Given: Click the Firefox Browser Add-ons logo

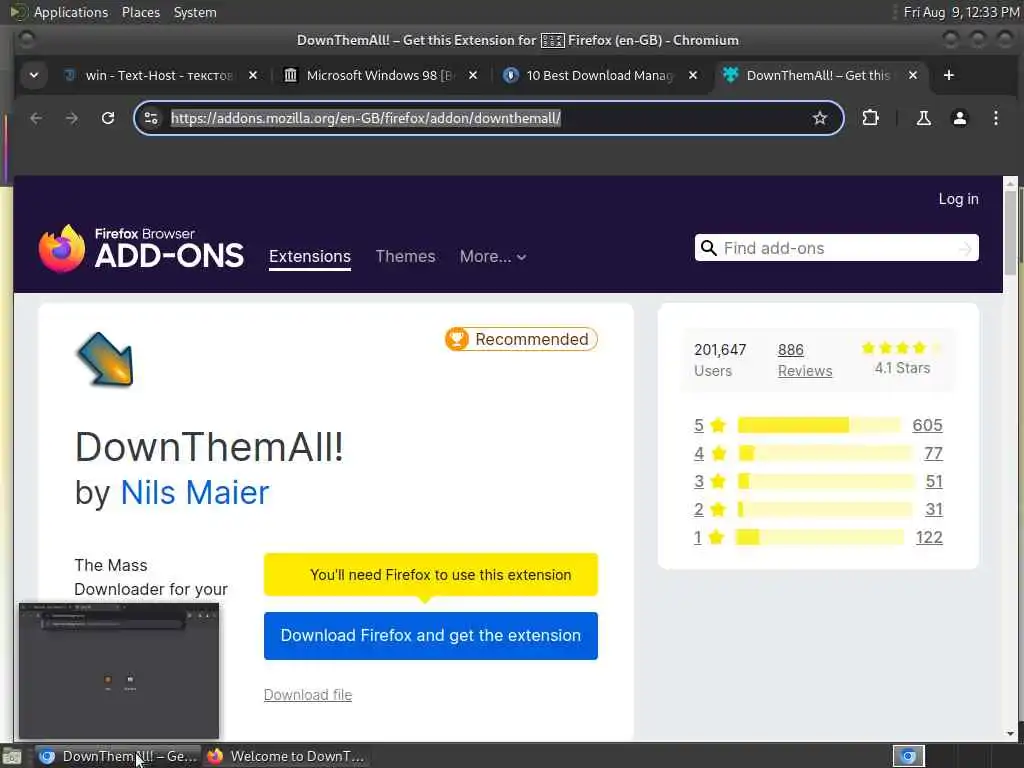Looking at the screenshot, I should point(141,249).
